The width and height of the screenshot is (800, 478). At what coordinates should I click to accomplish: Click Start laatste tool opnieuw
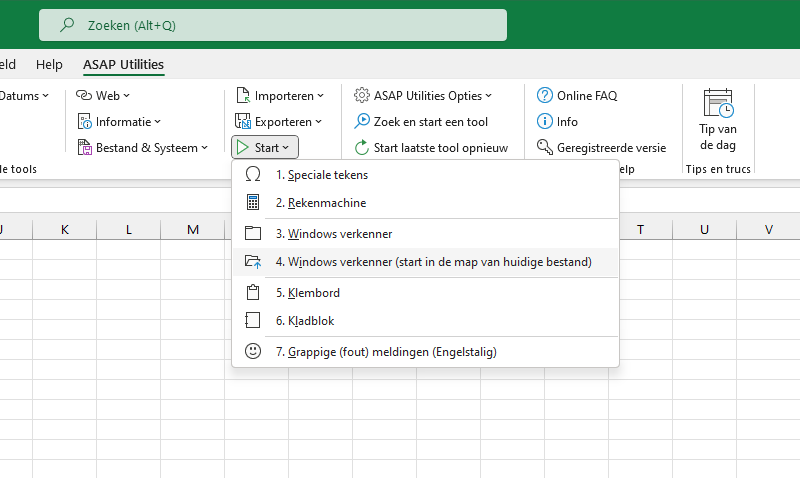click(432, 147)
